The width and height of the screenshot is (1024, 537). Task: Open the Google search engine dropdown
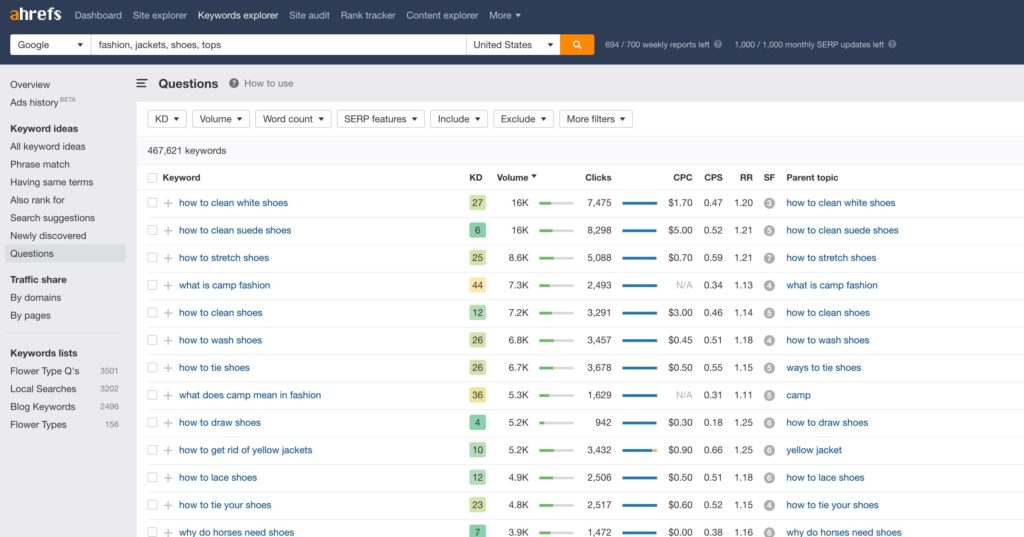(50, 44)
